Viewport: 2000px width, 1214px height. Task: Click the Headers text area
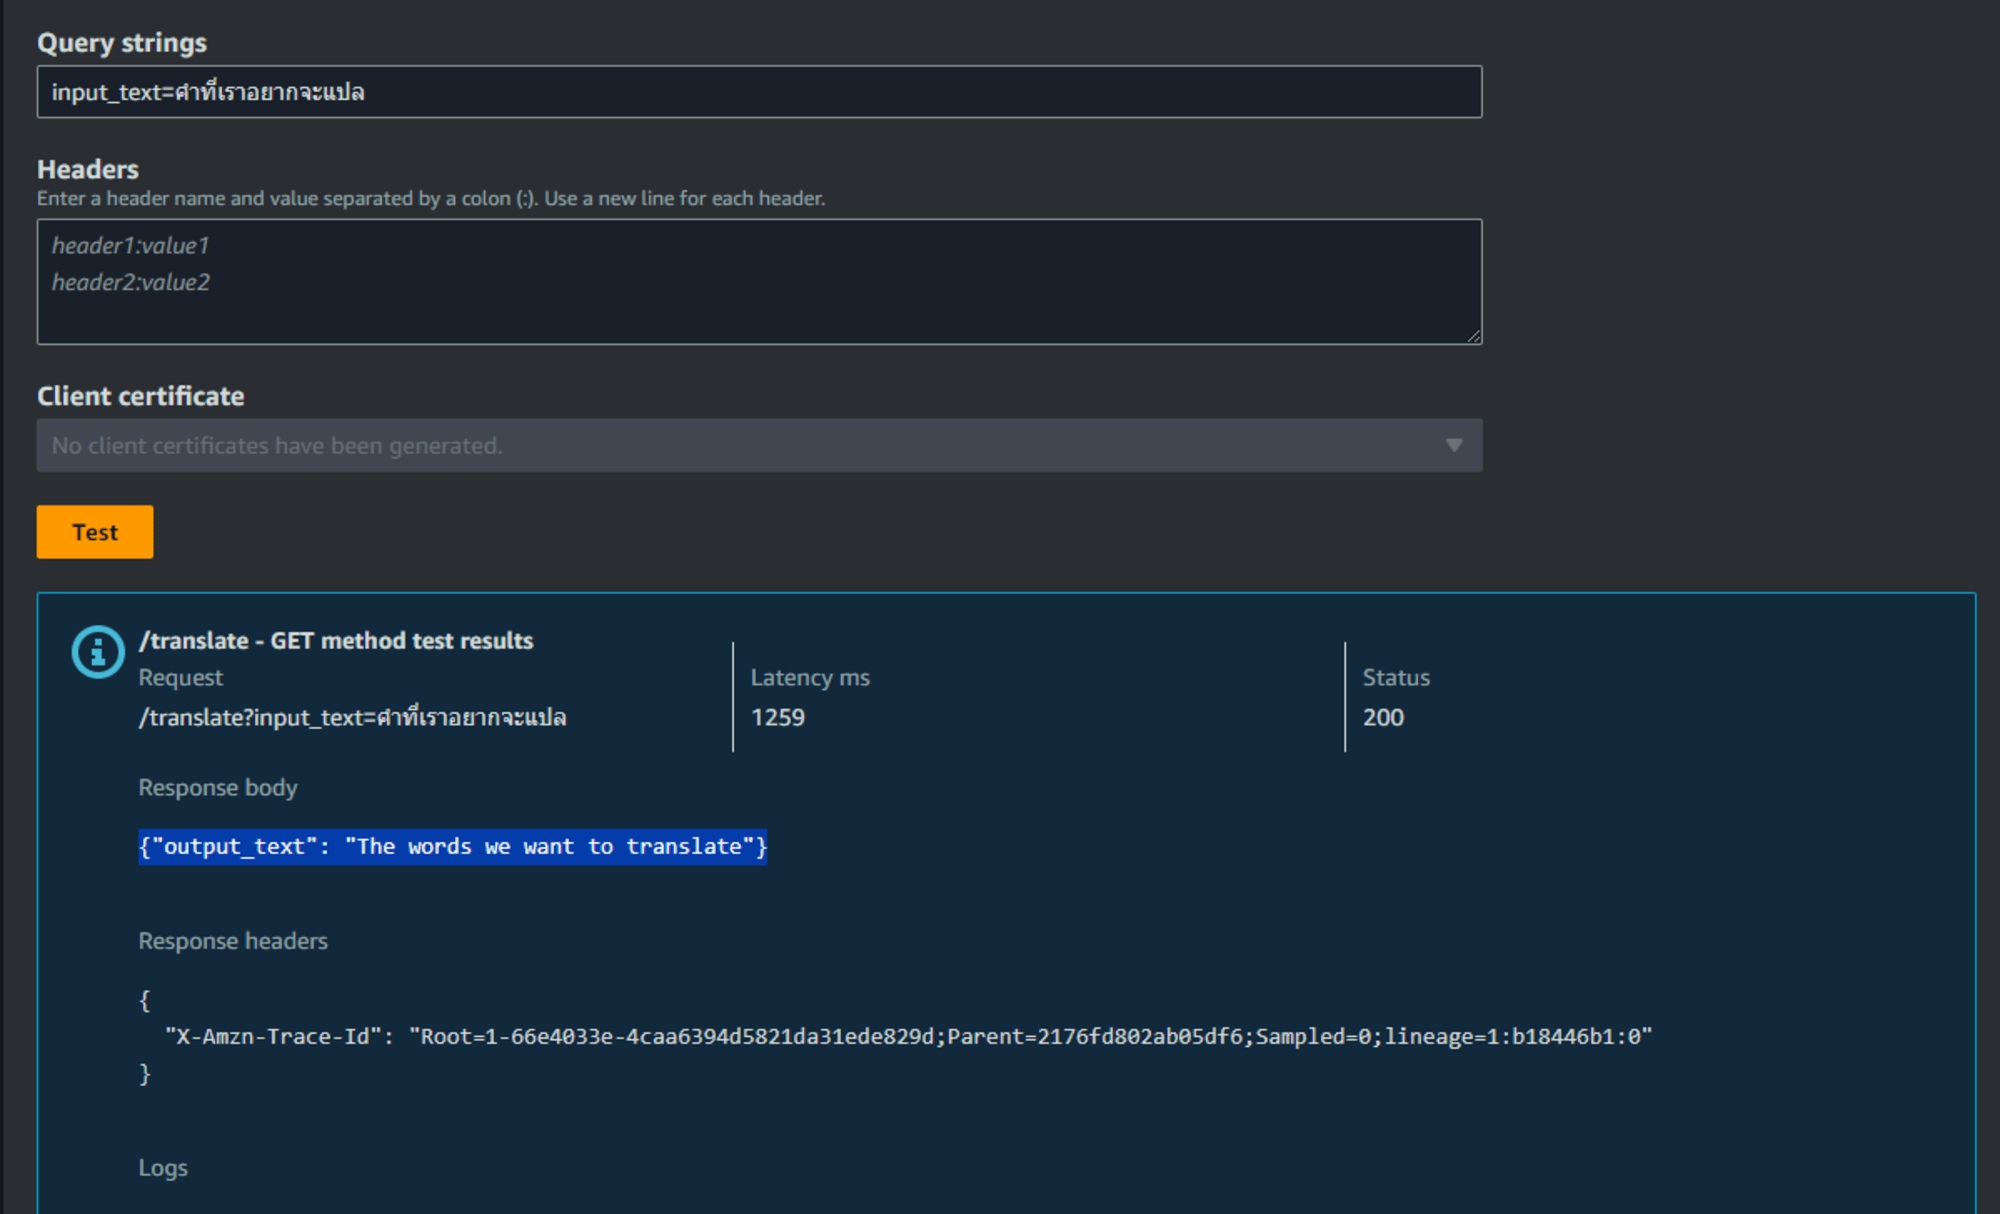coord(759,282)
